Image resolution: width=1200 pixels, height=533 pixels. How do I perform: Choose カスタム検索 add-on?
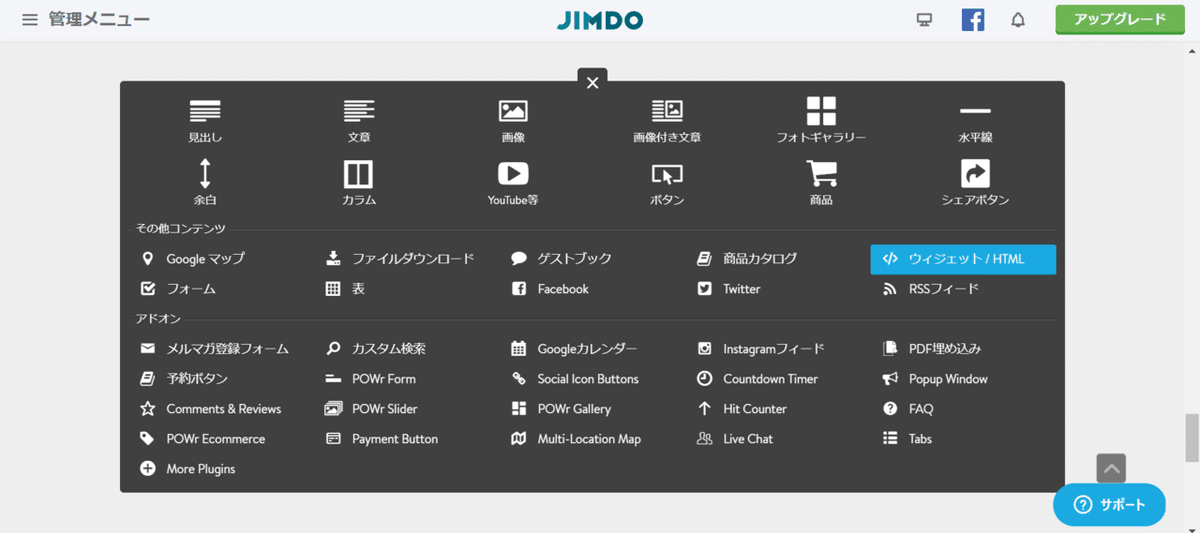pos(376,349)
